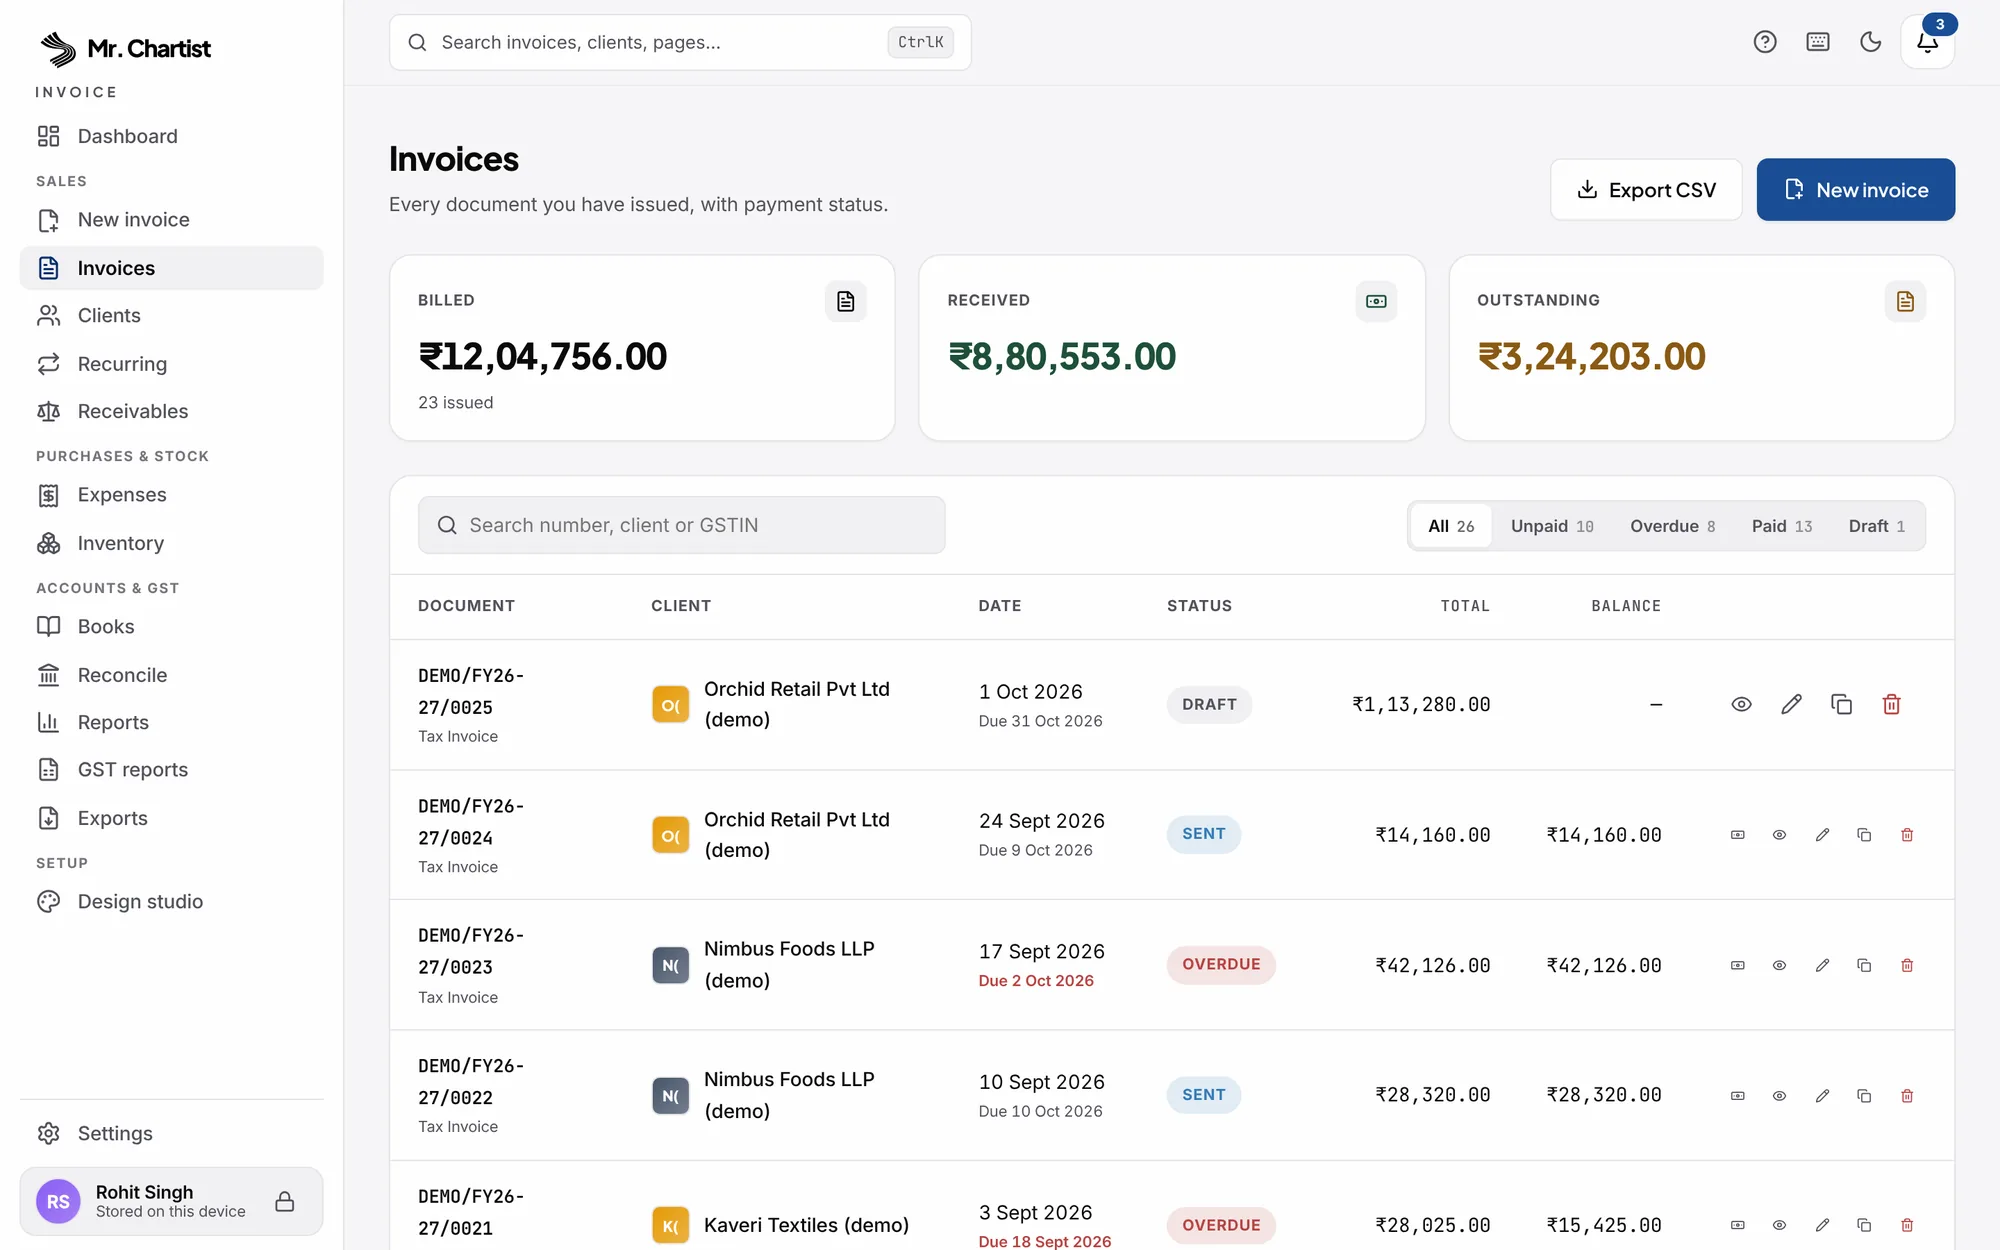Delete invoice 0022 with the trash icon
The image size is (2000, 1250).
pos(1907,1096)
